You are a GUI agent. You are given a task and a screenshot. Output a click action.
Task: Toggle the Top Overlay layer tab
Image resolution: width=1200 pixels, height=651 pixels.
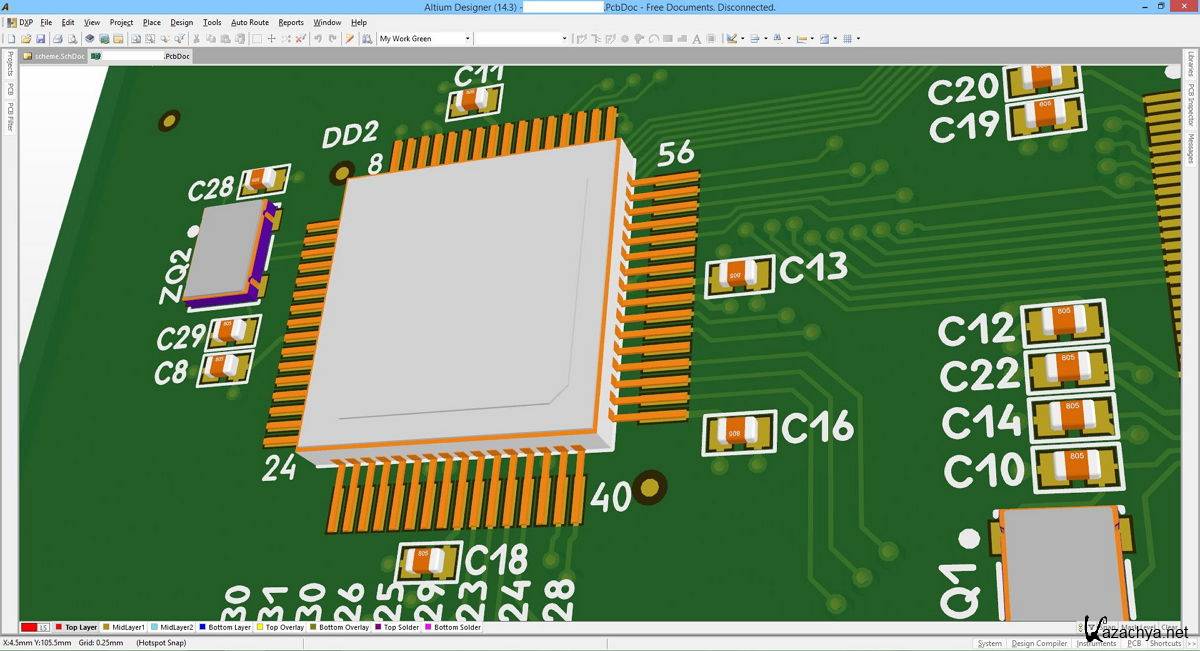[285, 627]
